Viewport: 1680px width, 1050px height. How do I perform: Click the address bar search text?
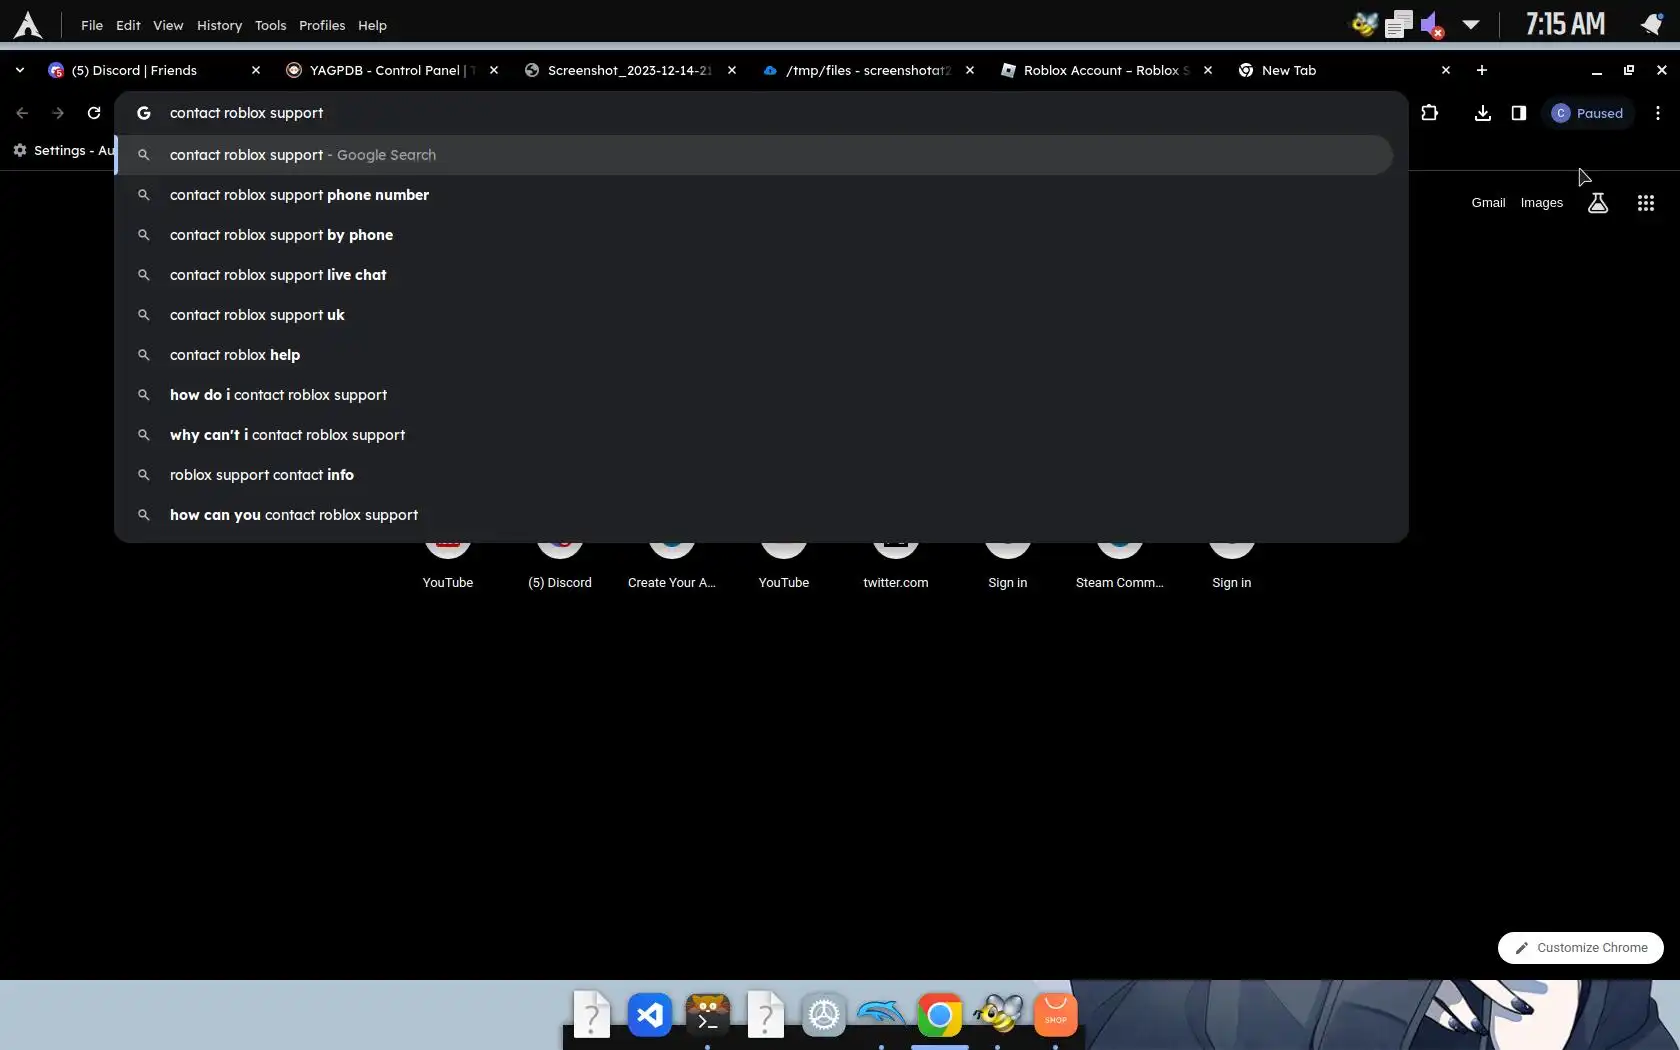tap(246, 113)
